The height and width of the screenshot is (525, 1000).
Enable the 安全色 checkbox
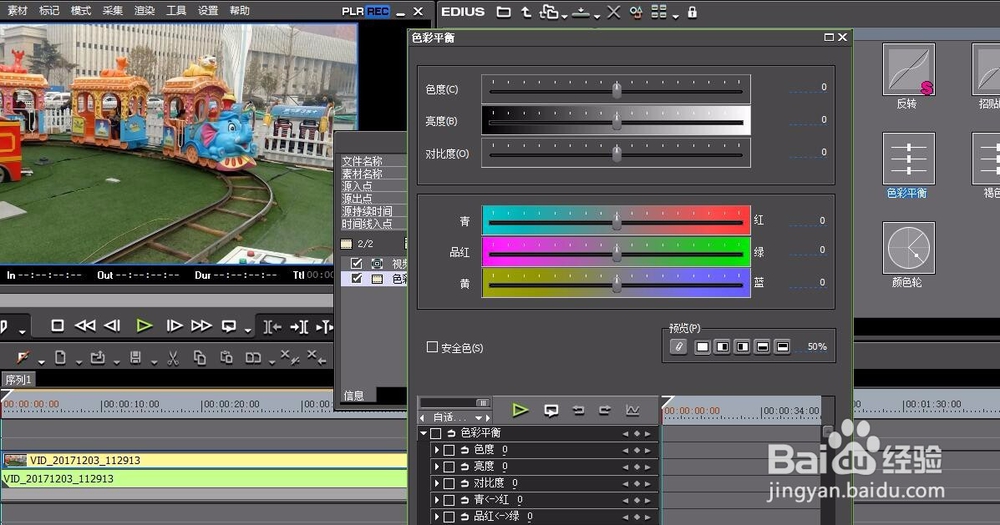pyautogui.click(x=432, y=346)
